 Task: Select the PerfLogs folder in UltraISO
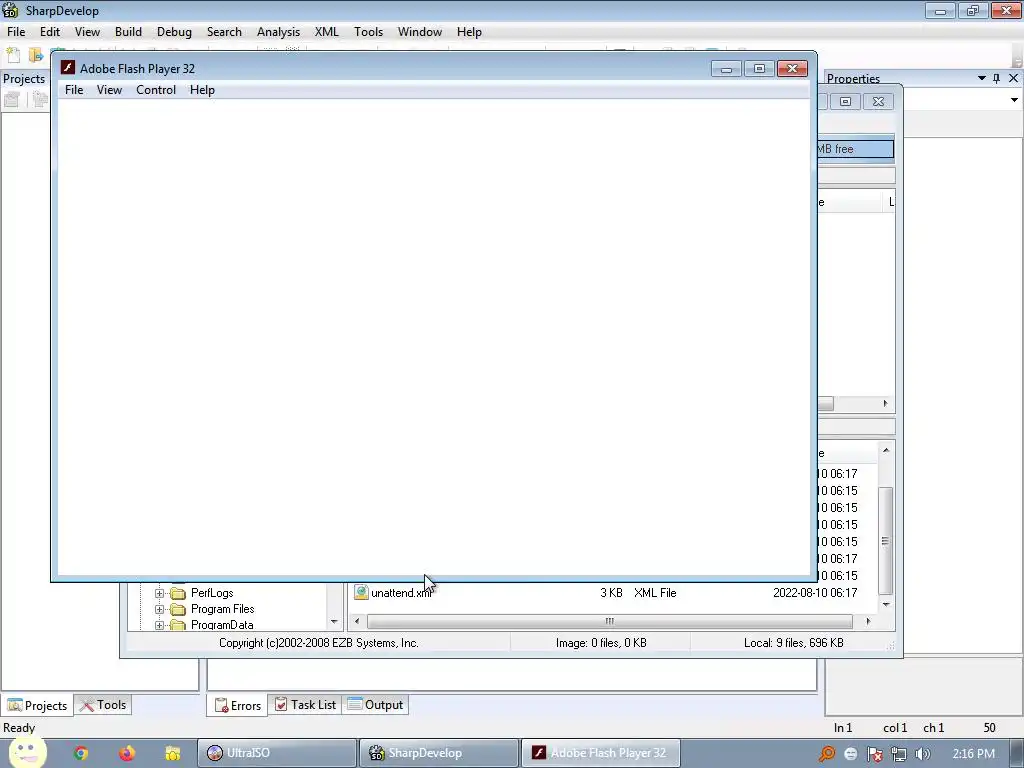pyautogui.click(x=212, y=593)
